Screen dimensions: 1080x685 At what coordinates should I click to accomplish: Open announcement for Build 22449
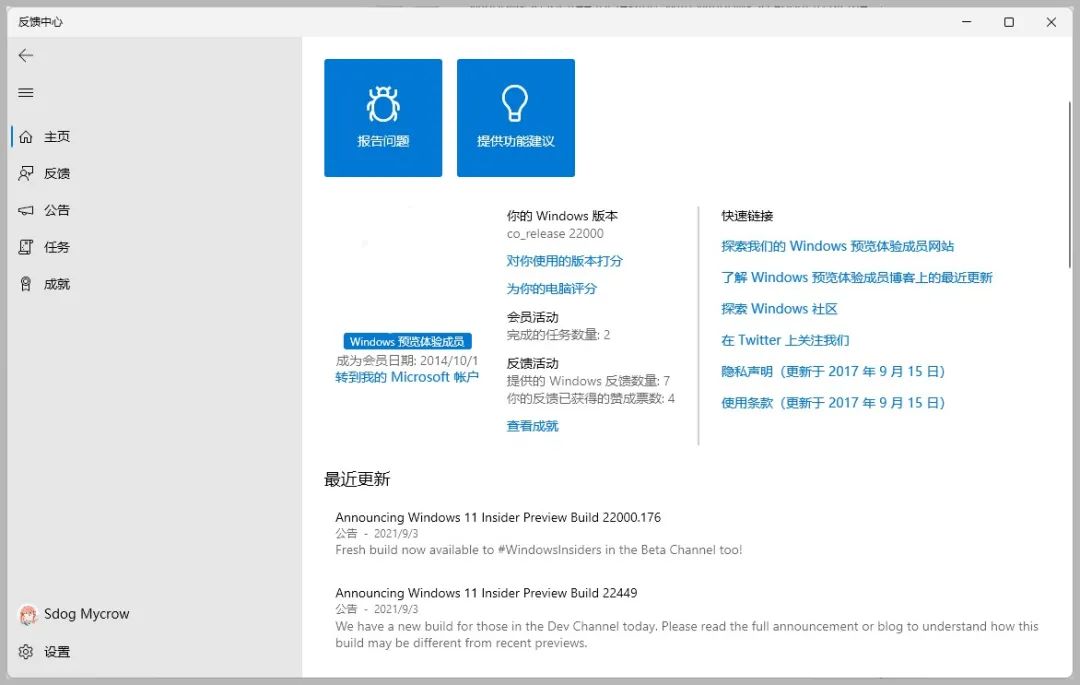coord(486,593)
